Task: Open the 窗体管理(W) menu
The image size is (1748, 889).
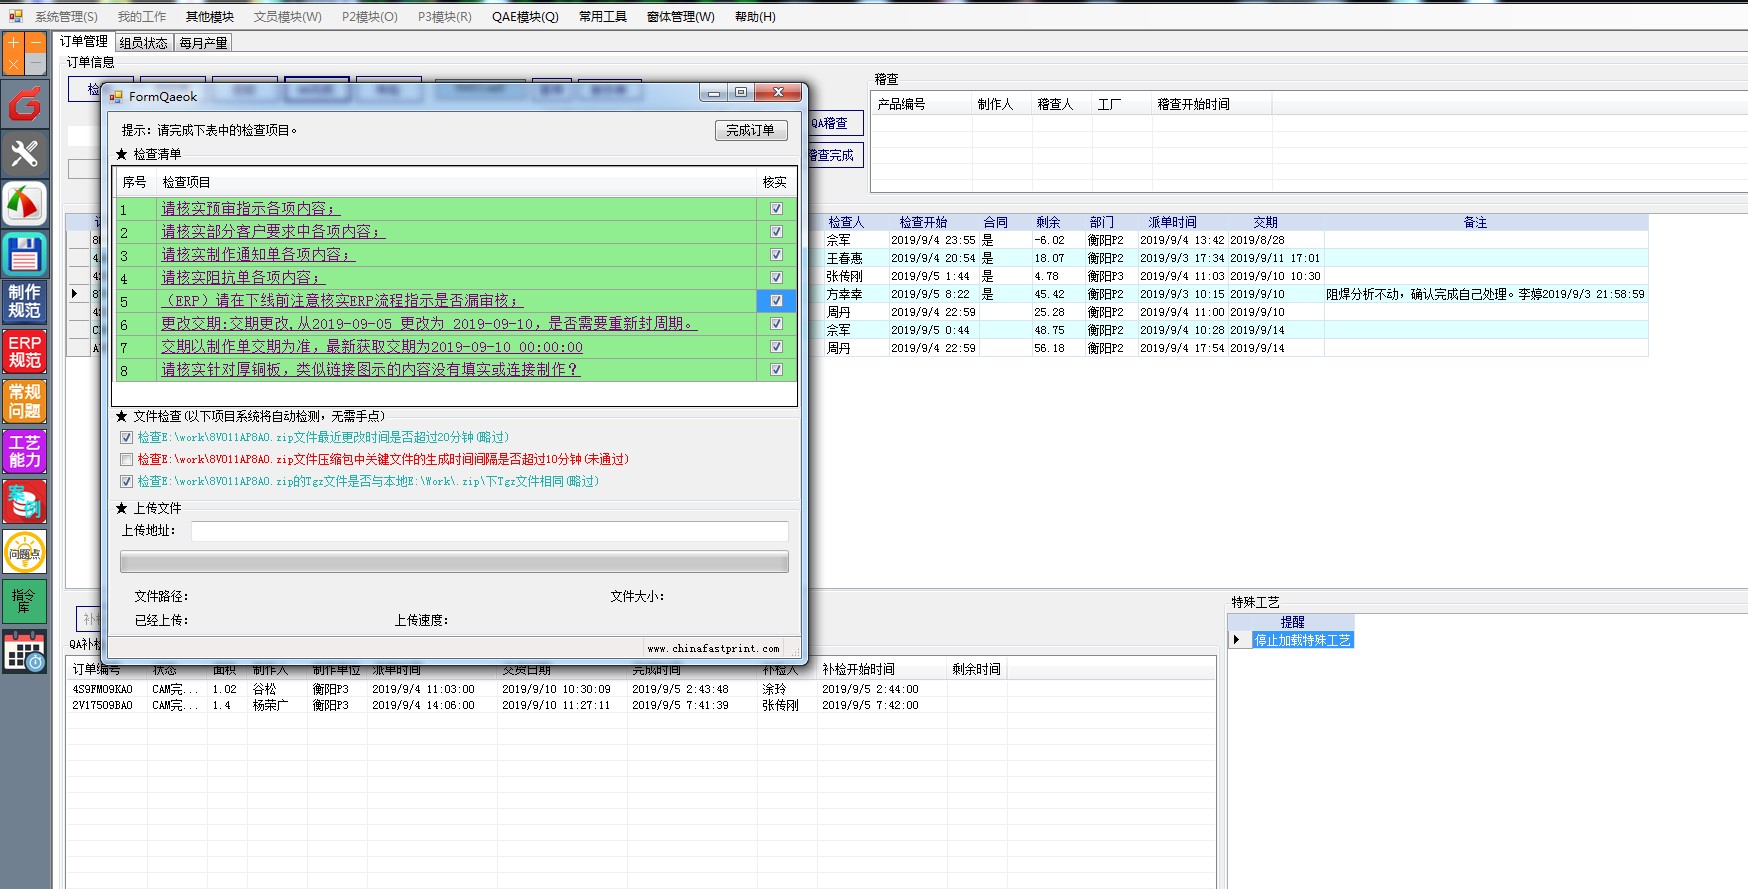Action: click(680, 17)
